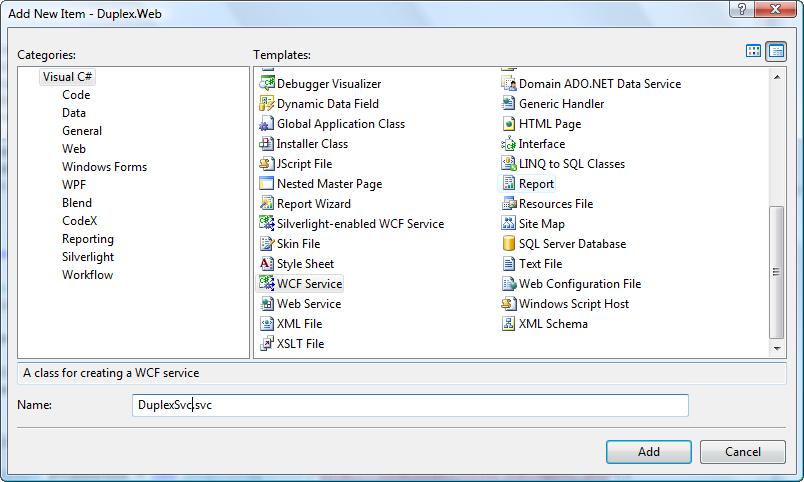The width and height of the screenshot is (804, 482).
Task: Choose the Workflow category
Action: point(87,275)
